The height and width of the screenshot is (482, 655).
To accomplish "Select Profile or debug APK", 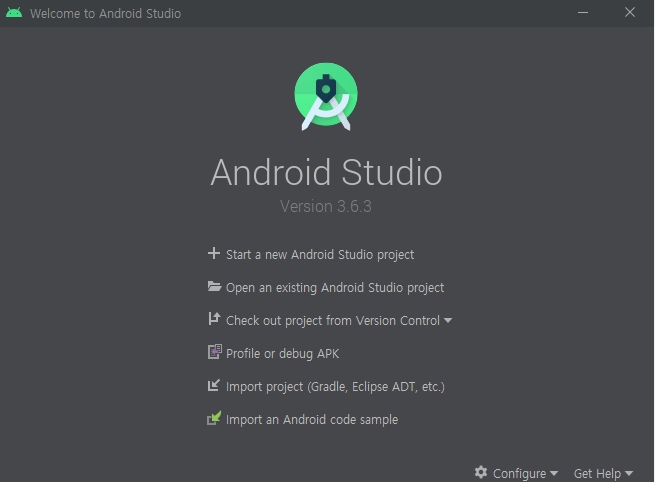I will tap(282, 353).
